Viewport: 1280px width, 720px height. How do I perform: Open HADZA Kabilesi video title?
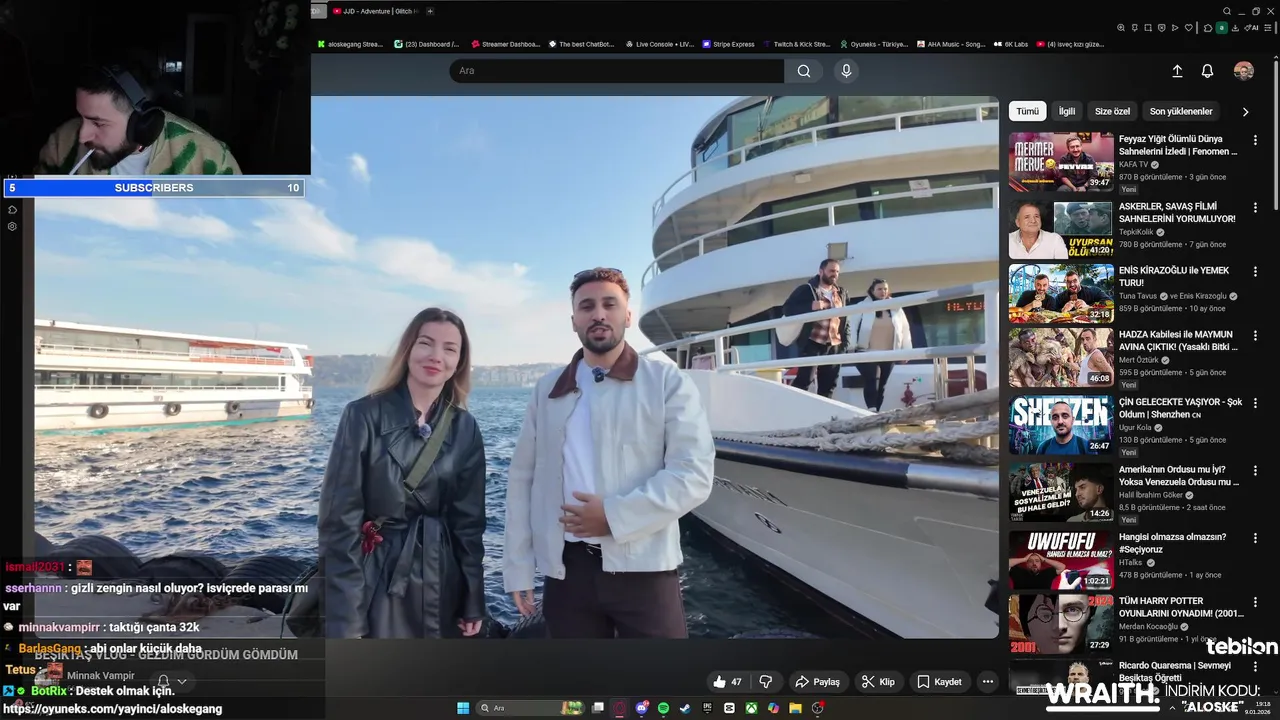(1178, 341)
